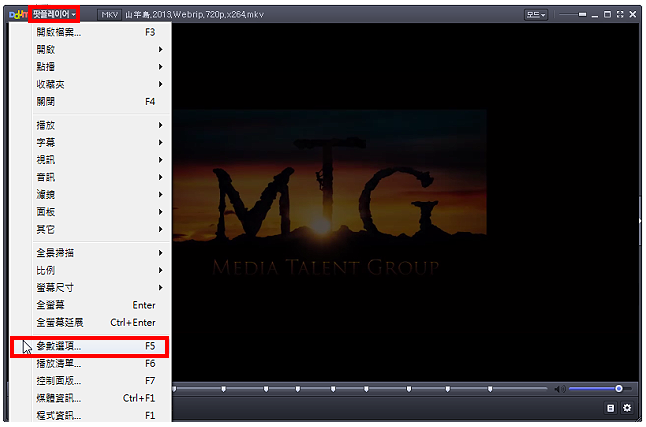Open playlist panel icon at bottom right

[611, 408]
